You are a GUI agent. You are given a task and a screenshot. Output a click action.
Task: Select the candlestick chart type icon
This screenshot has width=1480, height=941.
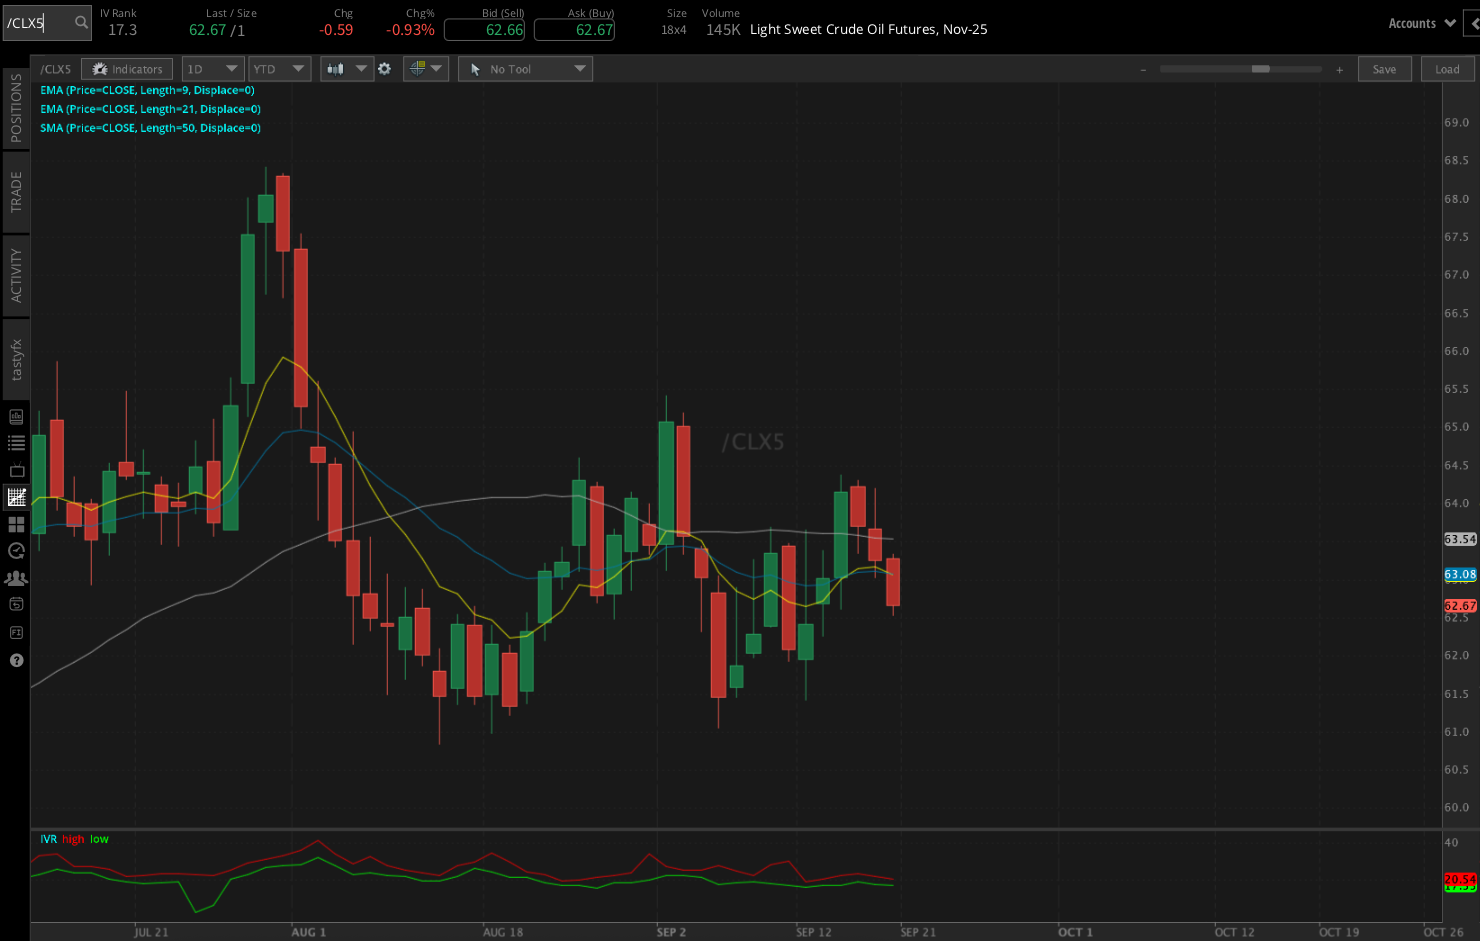pos(336,69)
